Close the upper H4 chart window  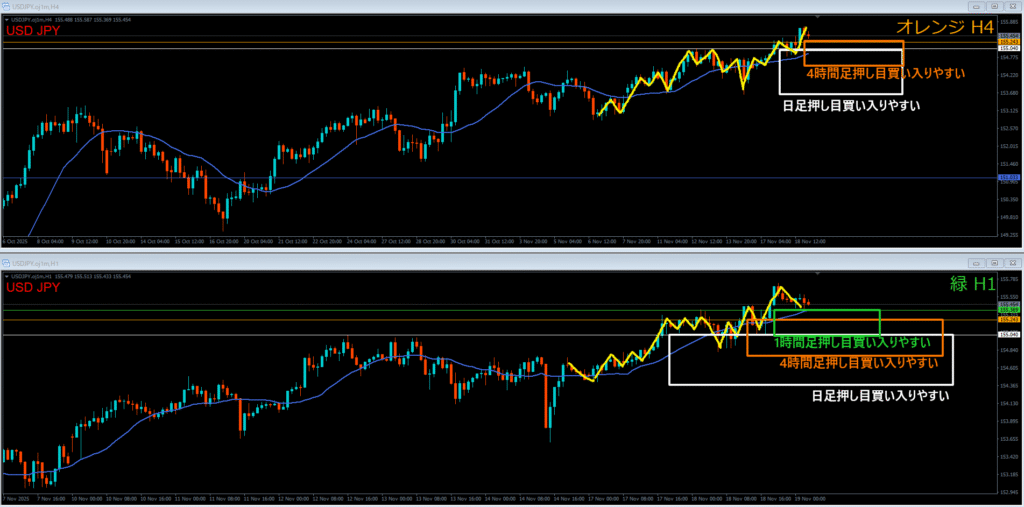(1013, 6)
